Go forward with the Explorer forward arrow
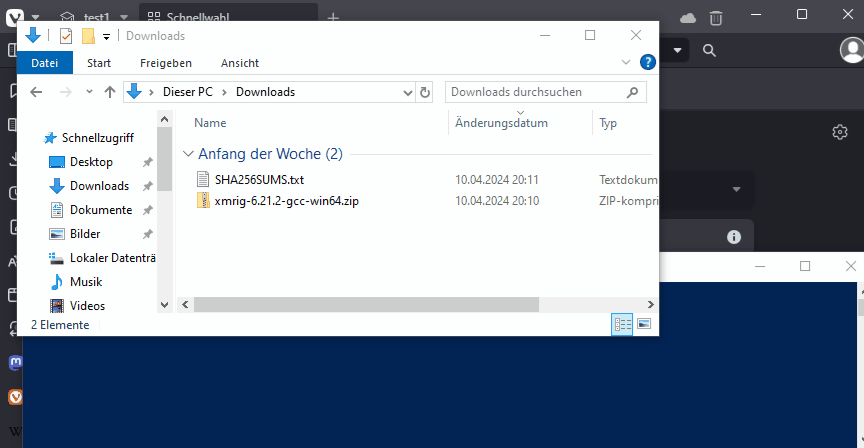The width and height of the screenshot is (864, 448). point(66,92)
